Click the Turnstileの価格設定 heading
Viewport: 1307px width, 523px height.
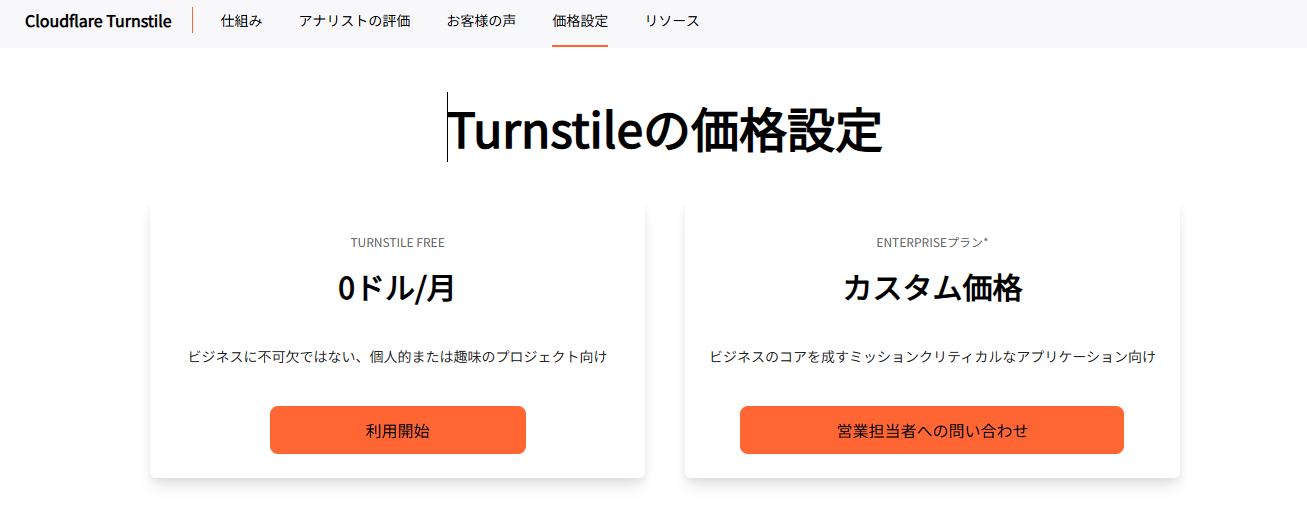point(664,130)
